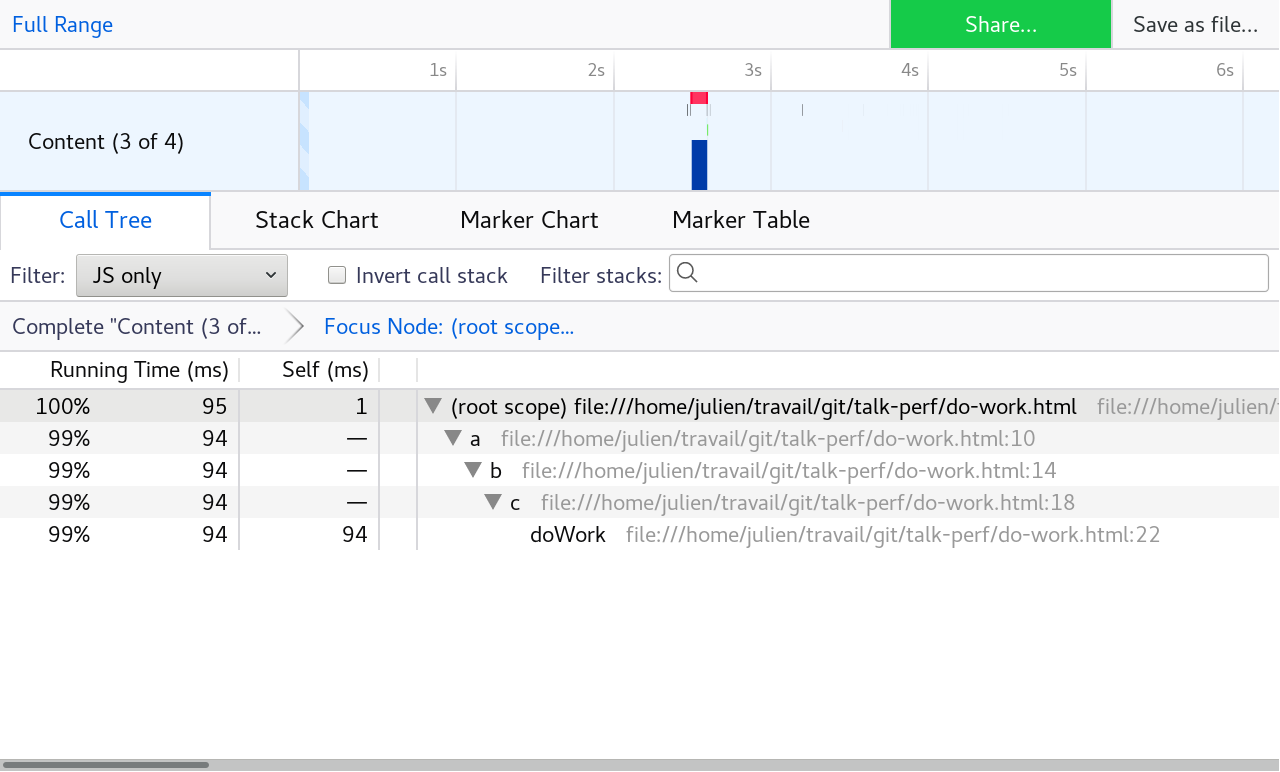Collapse function c disclosure triangle

[x=493, y=503]
